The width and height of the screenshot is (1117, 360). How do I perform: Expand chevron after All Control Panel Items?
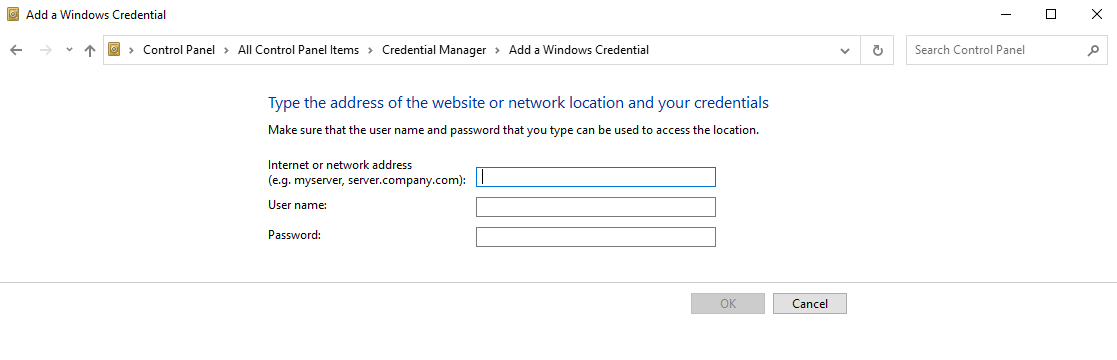tap(371, 50)
